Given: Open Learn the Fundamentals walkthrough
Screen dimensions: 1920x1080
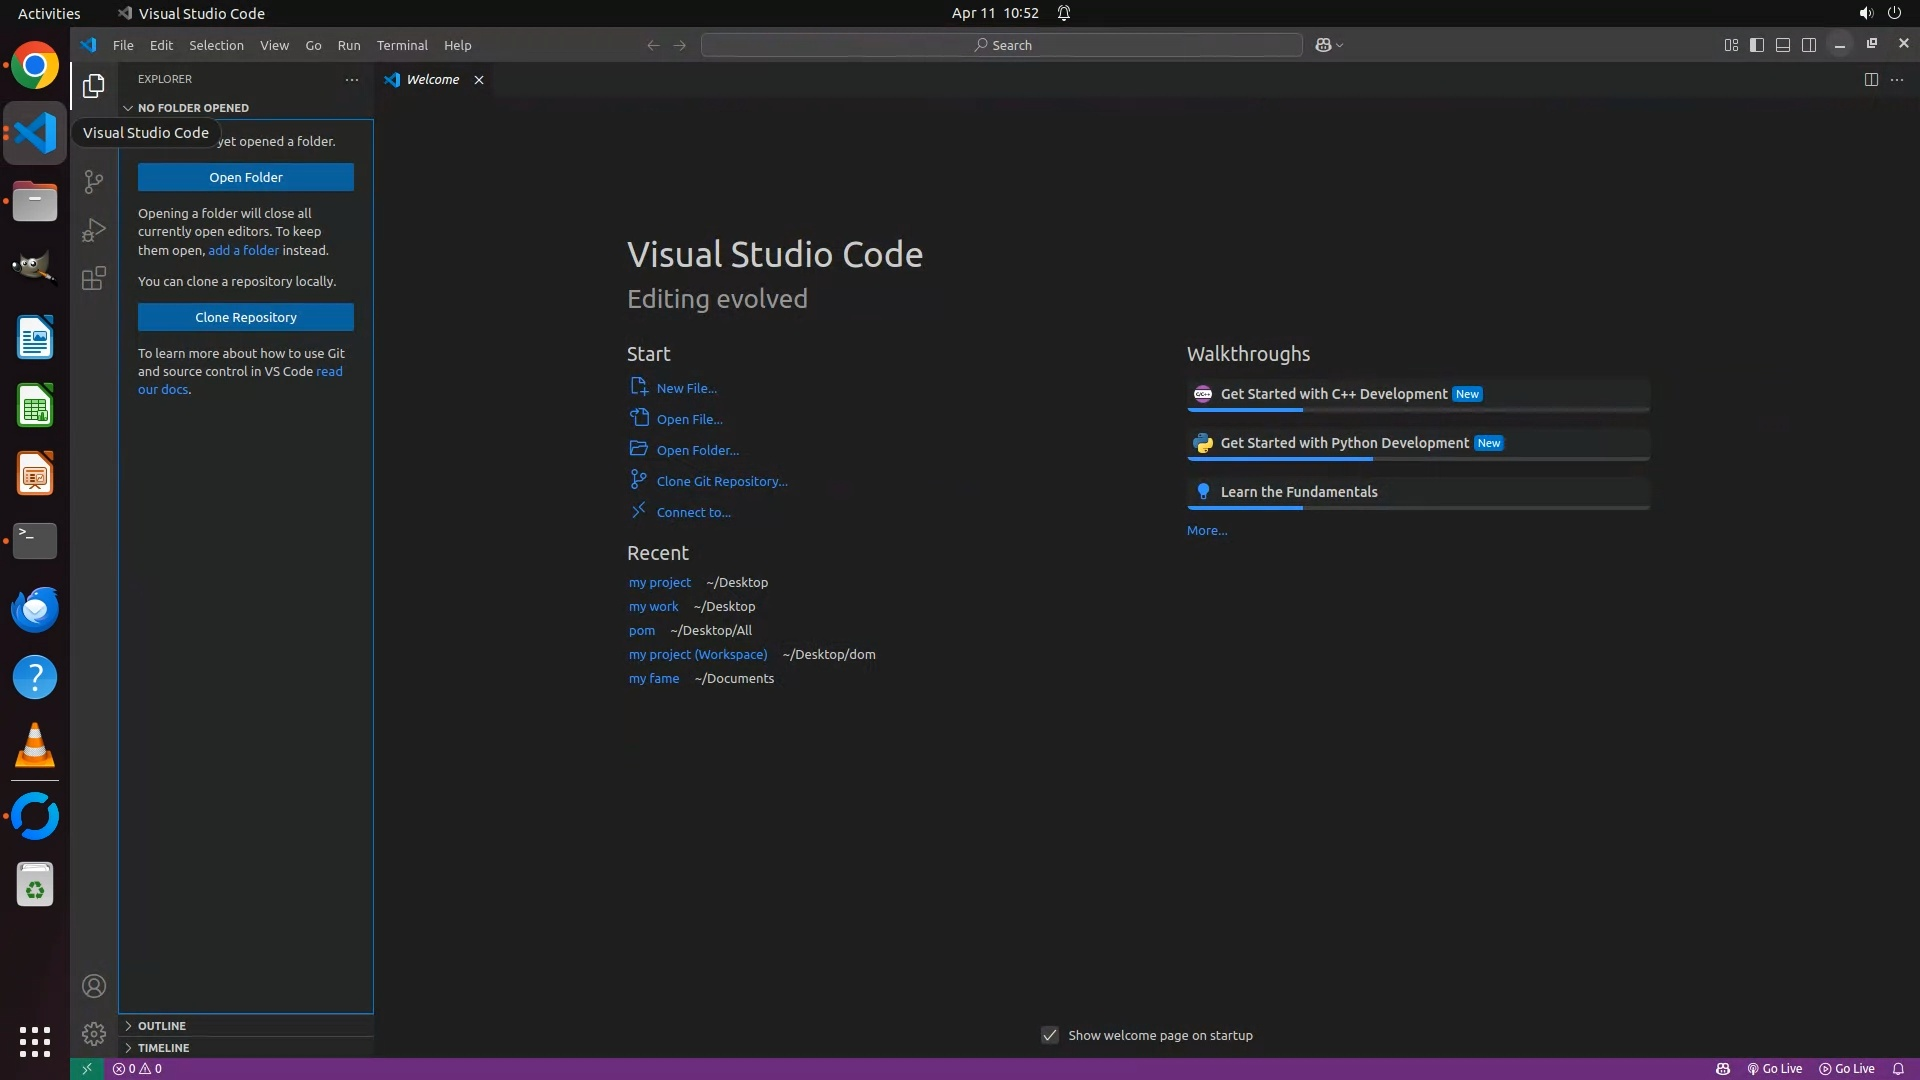Looking at the screenshot, I should tap(1298, 491).
